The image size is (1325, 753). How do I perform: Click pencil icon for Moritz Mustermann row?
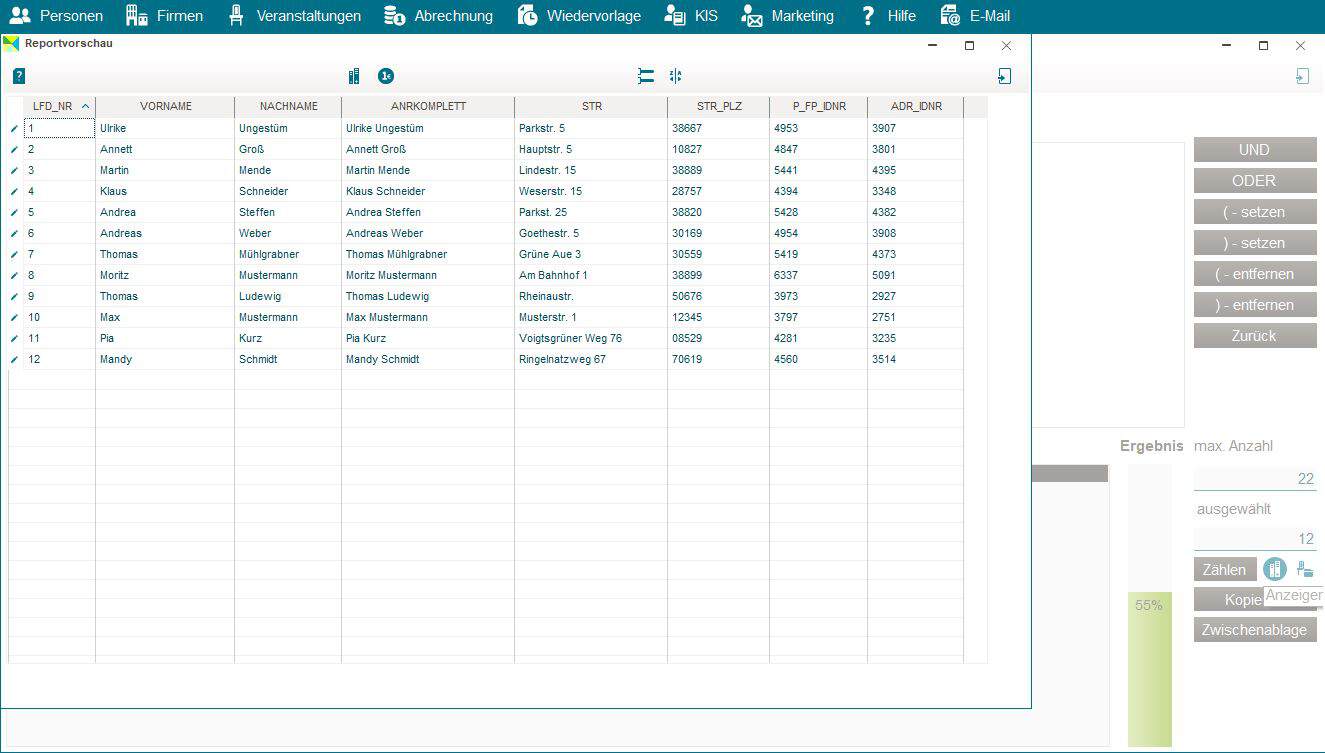click(x=14, y=276)
